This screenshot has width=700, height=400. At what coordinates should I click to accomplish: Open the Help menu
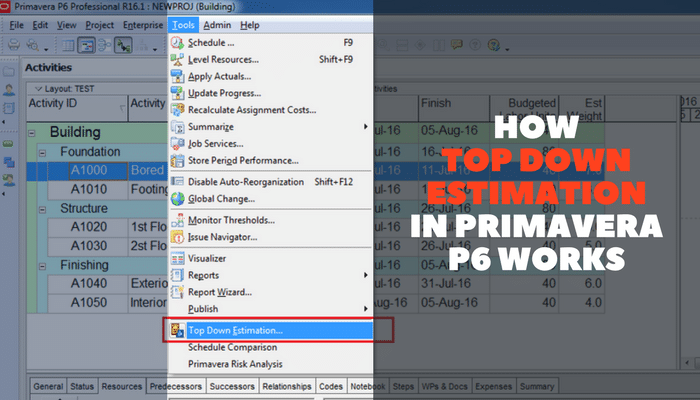click(250, 25)
